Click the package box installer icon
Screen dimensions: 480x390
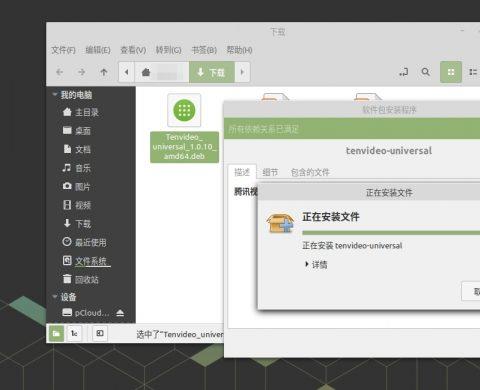(x=280, y=223)
